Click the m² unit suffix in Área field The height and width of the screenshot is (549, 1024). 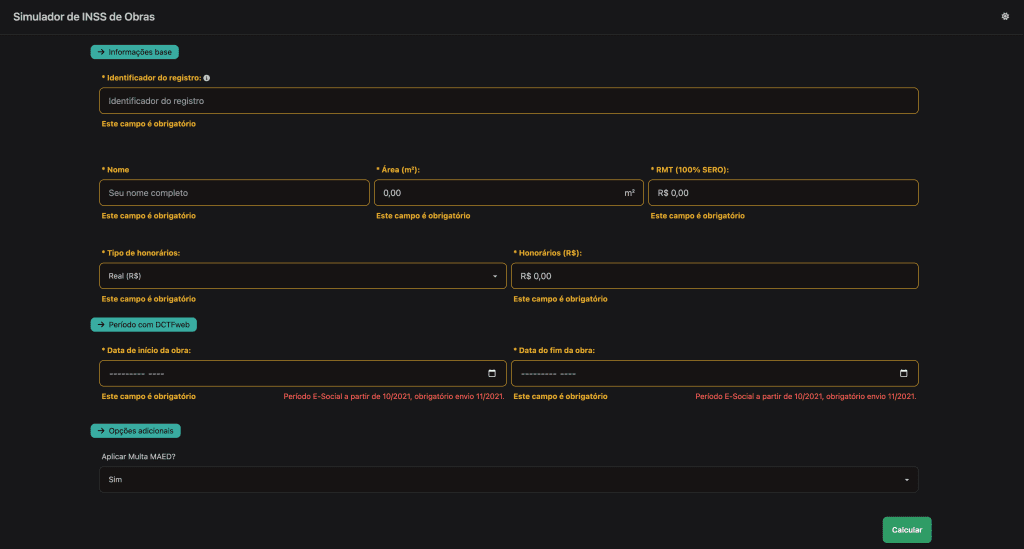pyautogui.click(x=629, y=193)
